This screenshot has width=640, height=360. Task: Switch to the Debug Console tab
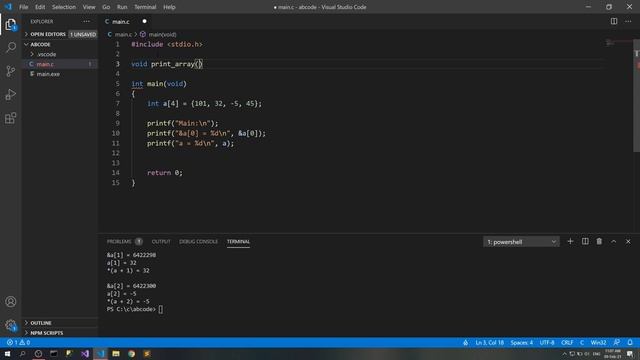198,242
